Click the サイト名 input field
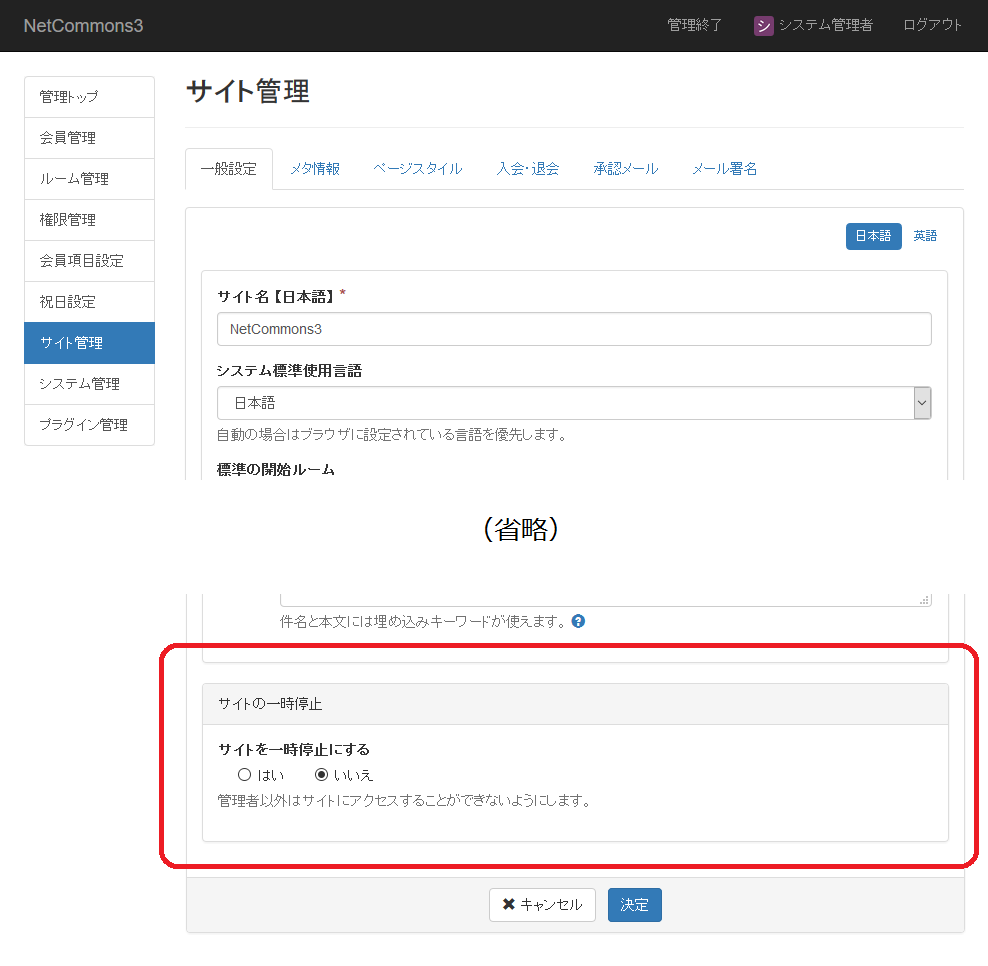 [x=574, y=329]
